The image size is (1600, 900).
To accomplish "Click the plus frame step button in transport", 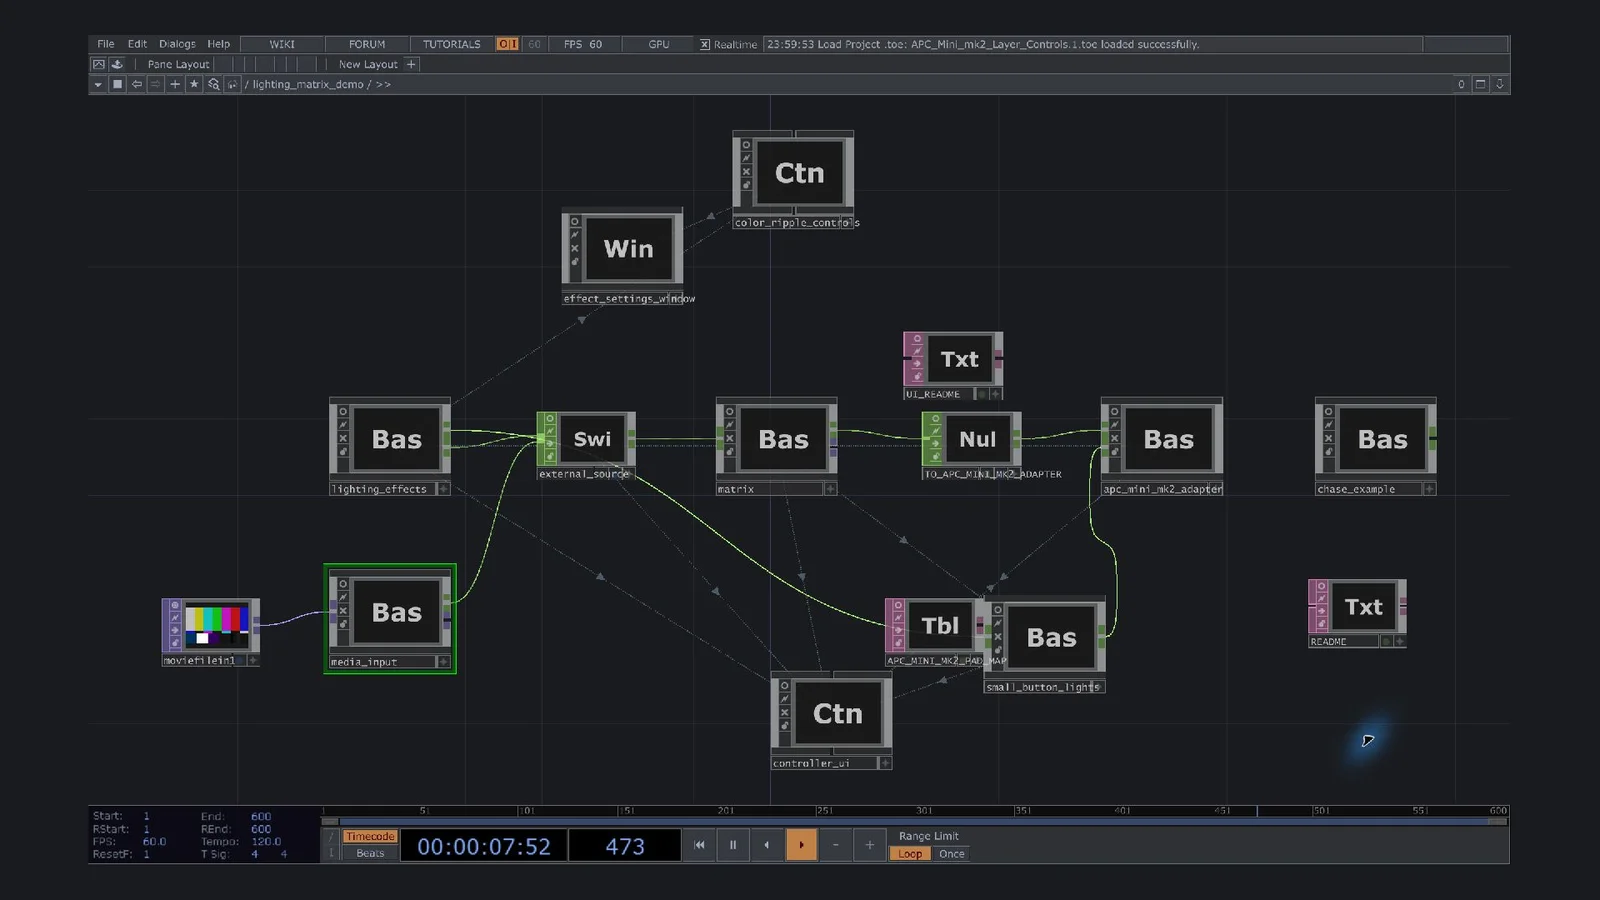I will click(x=870, y=845).
